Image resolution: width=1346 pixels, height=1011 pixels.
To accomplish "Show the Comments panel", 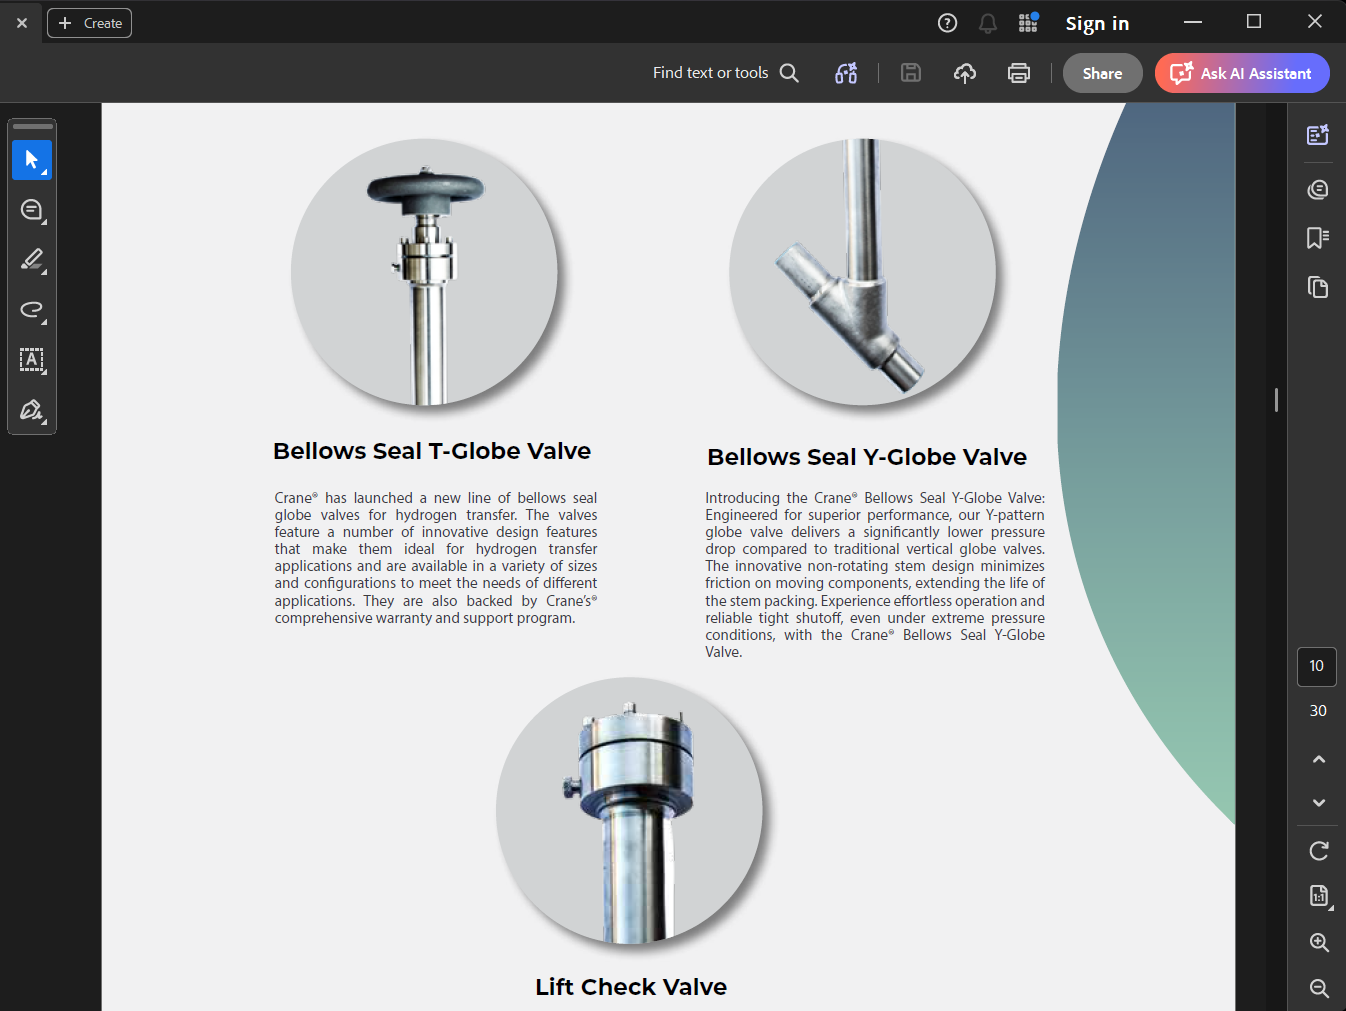I will (1318, 189).
